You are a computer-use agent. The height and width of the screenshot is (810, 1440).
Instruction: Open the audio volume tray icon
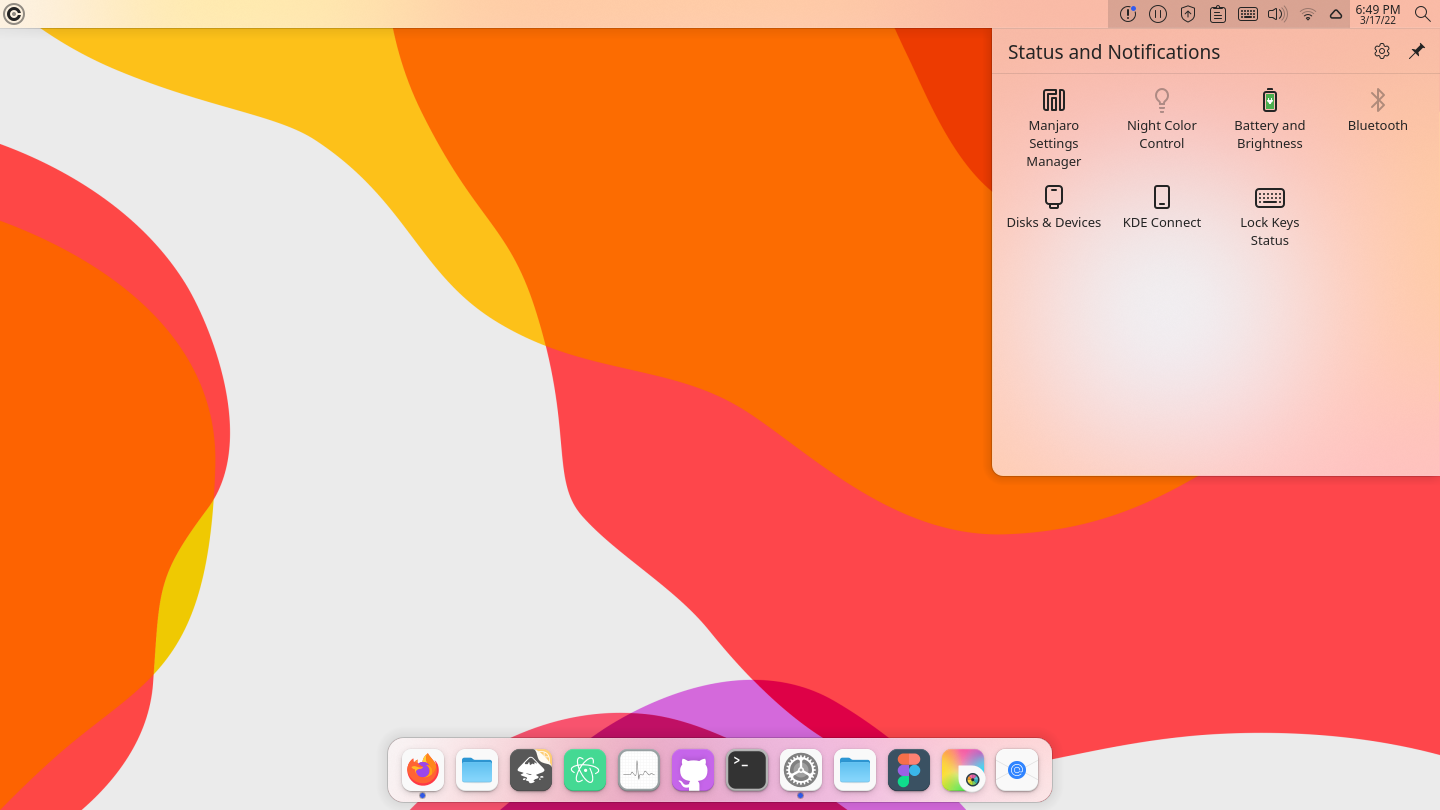point(1277,14)
